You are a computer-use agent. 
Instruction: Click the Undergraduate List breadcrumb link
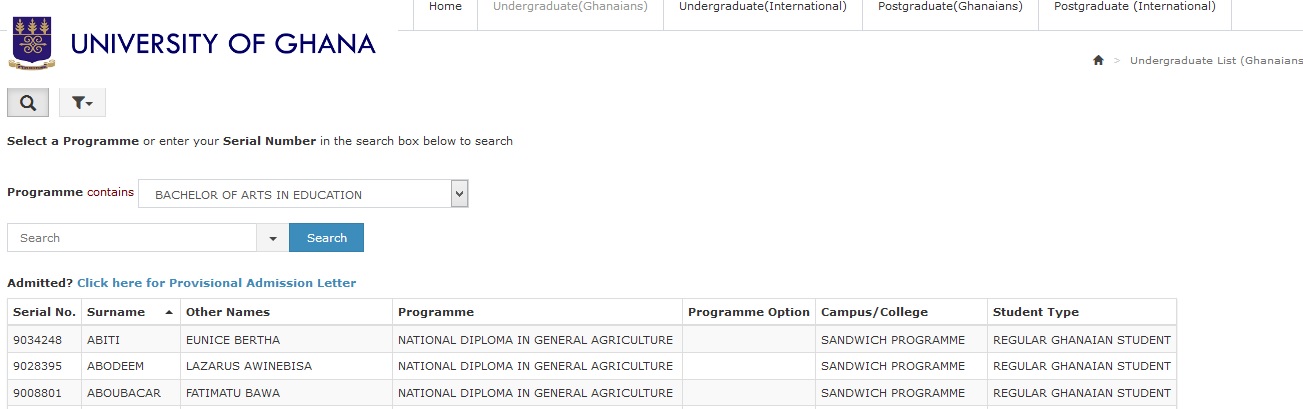1215,61
